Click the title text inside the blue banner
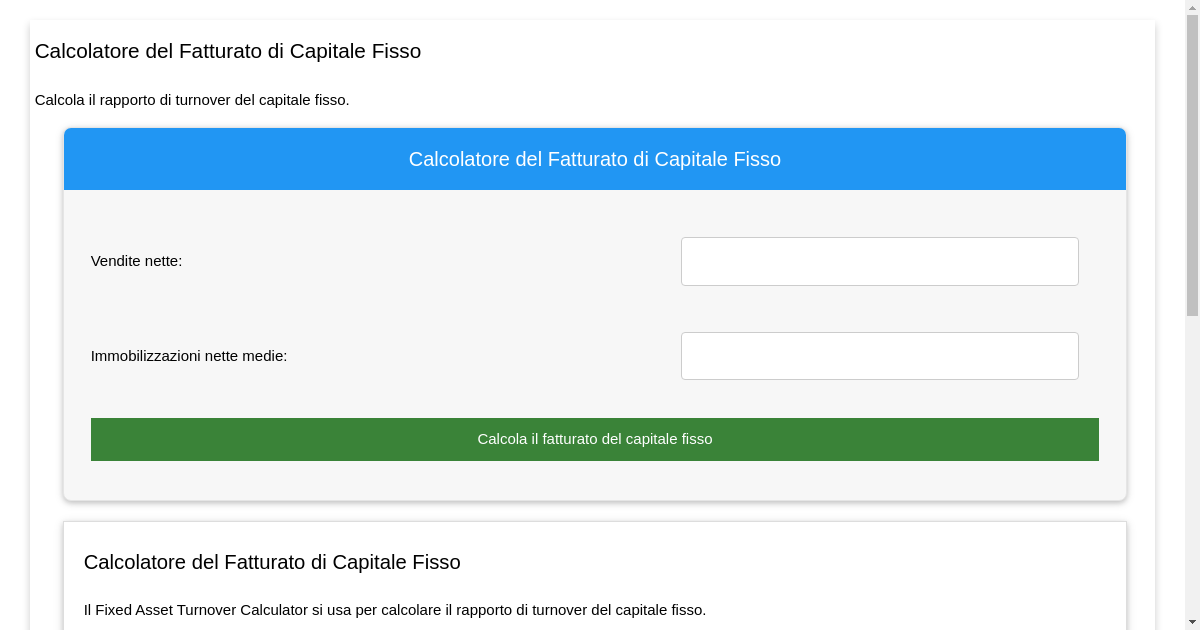1200x630 pixels. coord(595,159)
